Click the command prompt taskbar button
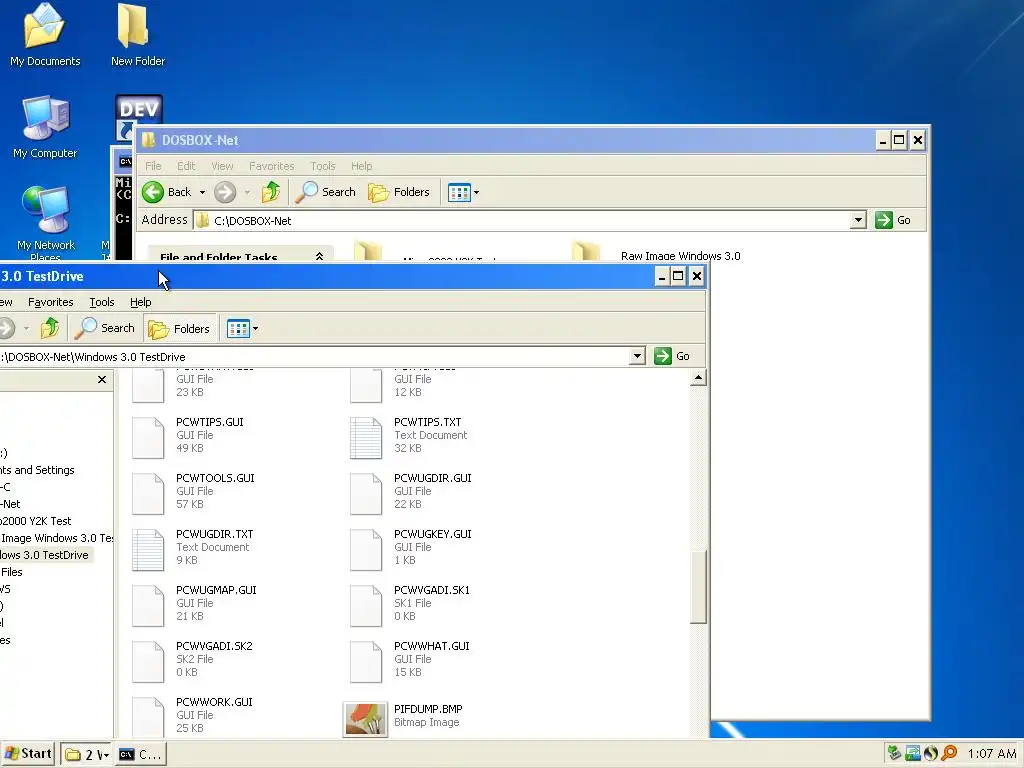Screen dimensions: 1024x768 coord(140,754)
